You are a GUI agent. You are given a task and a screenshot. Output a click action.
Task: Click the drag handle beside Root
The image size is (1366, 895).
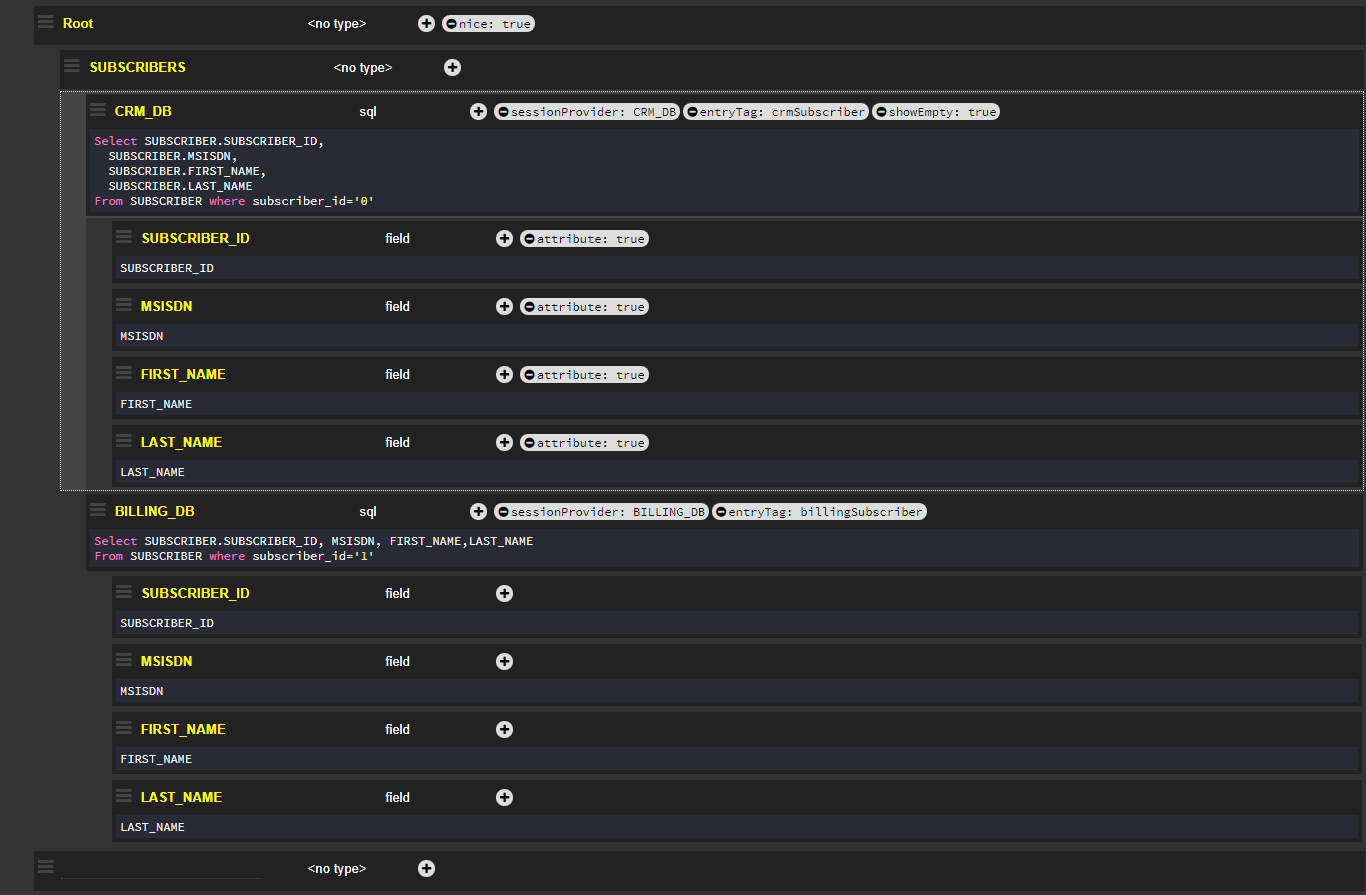point(46,22)
